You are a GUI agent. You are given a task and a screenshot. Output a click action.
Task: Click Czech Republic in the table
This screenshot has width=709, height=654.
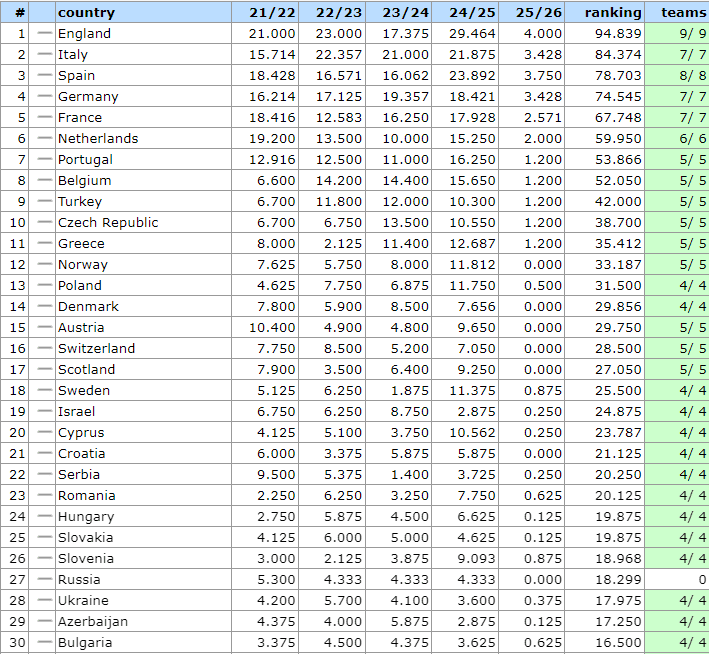coord(108,223)
